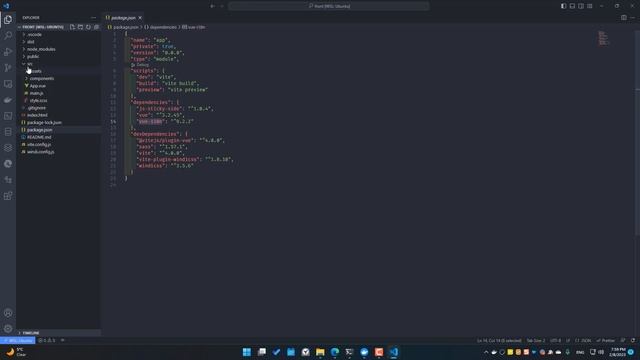Open Microsoft Edge from Windows taskbar
Screen dimensions: 640x360
[x=335, y=352]
